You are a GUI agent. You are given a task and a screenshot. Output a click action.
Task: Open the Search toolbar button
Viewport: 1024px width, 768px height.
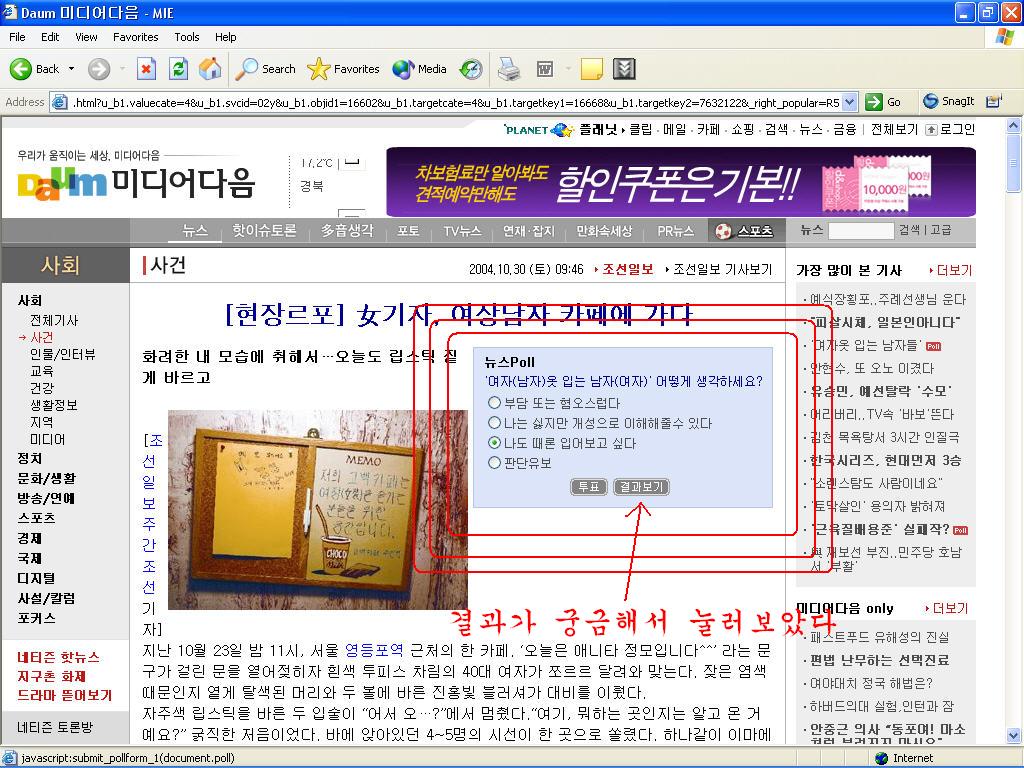point(265,69)
